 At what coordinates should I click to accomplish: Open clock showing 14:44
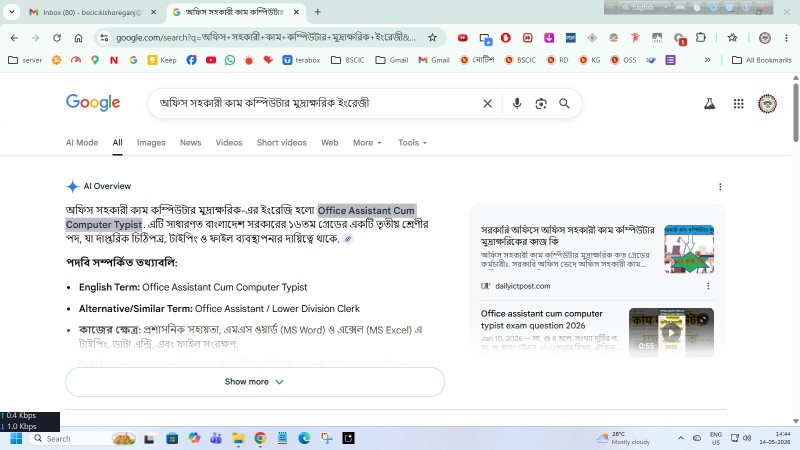775,438
